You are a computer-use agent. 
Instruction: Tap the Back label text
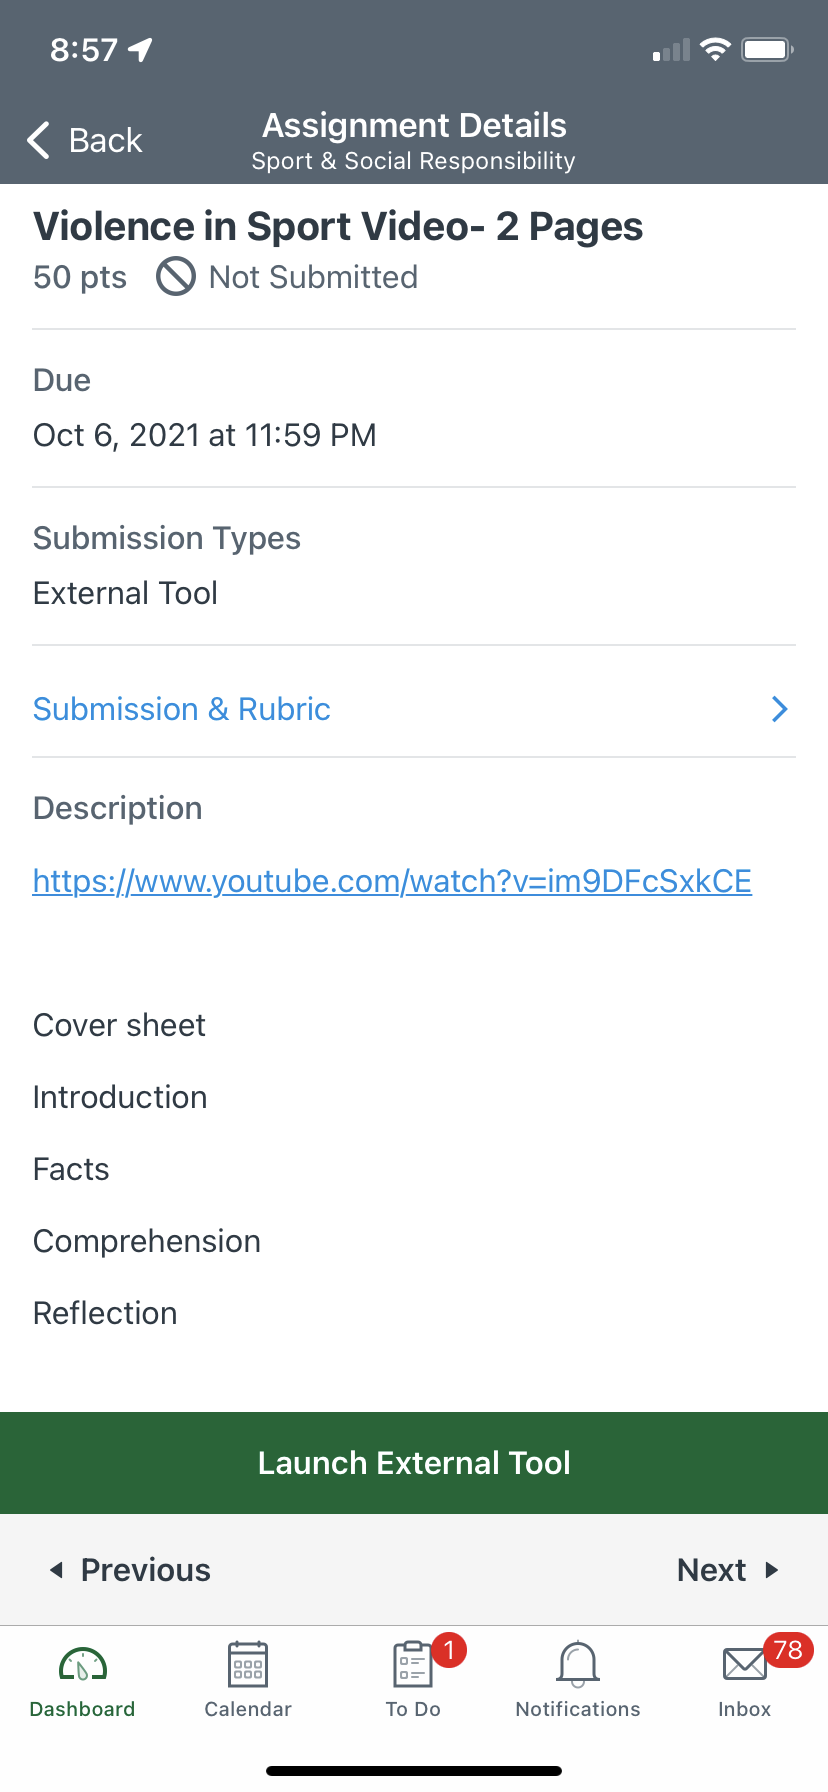105,141
